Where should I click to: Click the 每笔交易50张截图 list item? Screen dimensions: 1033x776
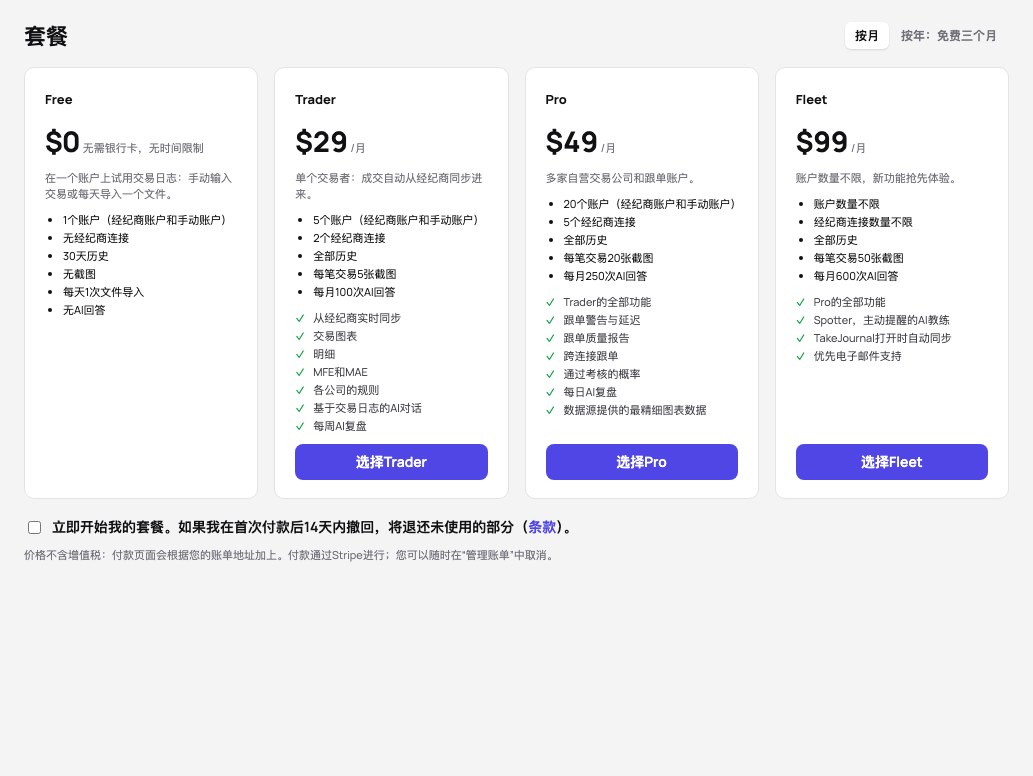(x=858, y=258)
